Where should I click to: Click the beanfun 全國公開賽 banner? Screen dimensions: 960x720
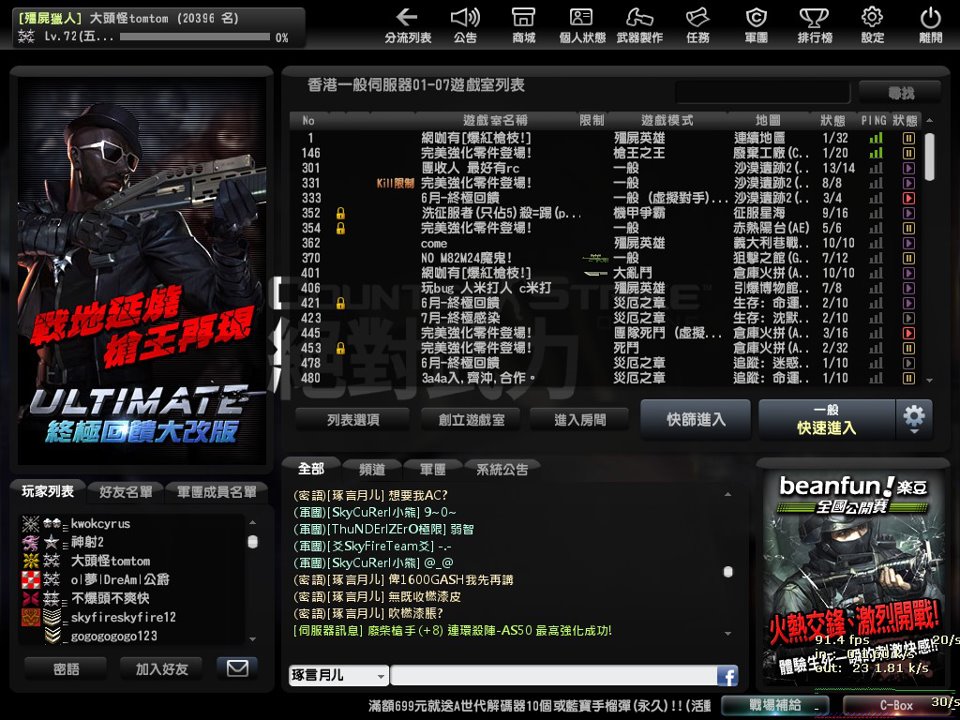click(x=852, y=576)
